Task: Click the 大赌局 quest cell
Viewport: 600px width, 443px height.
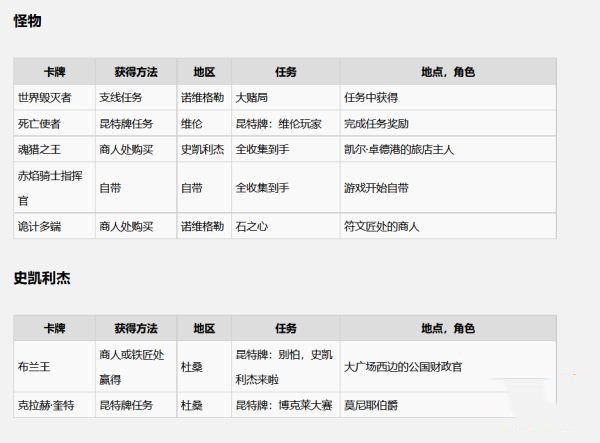Action: point(251,98)
